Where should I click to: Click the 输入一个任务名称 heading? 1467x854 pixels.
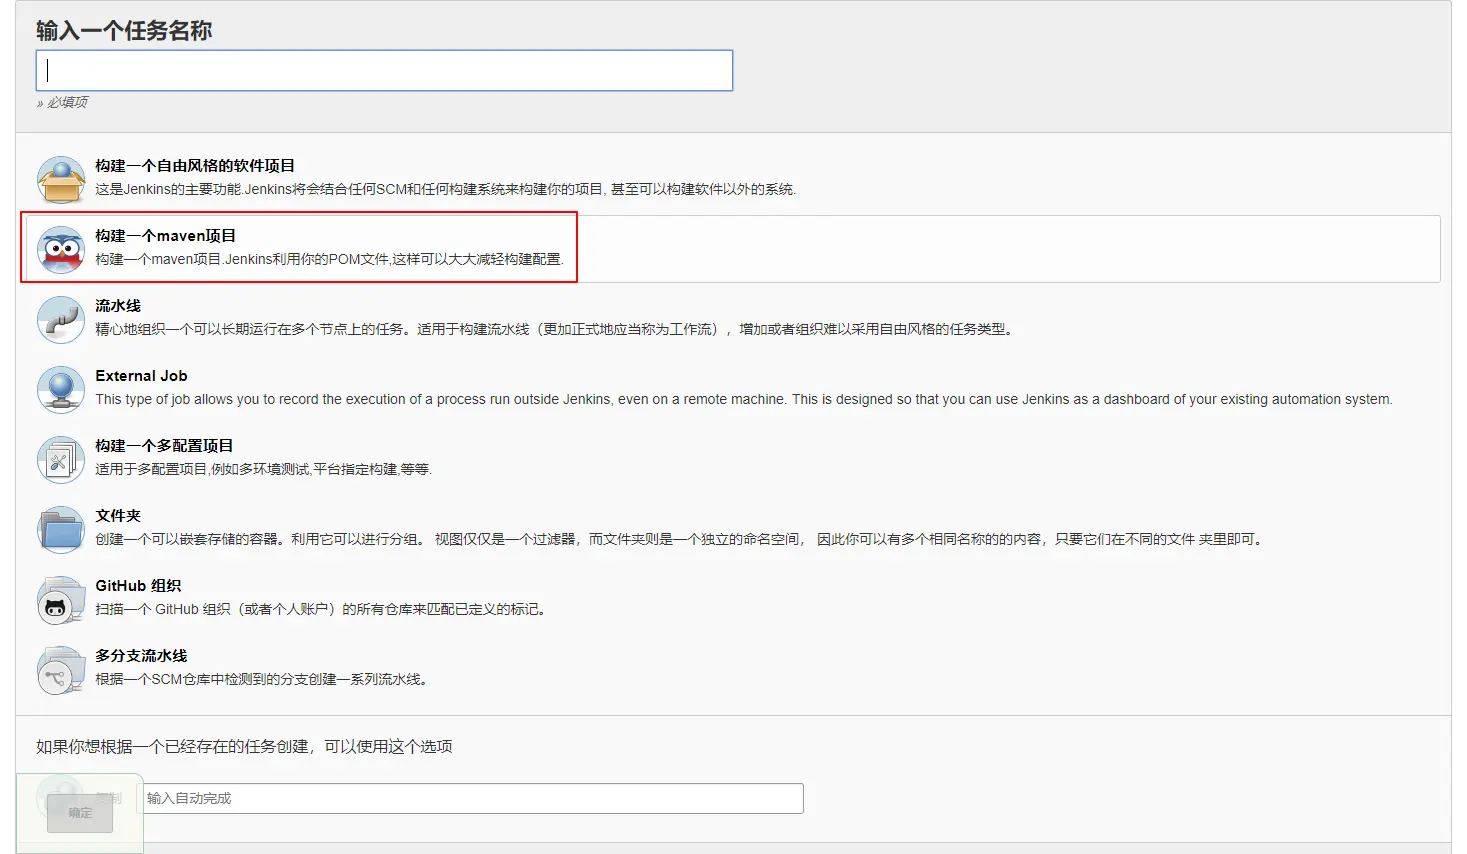point(124,31)
